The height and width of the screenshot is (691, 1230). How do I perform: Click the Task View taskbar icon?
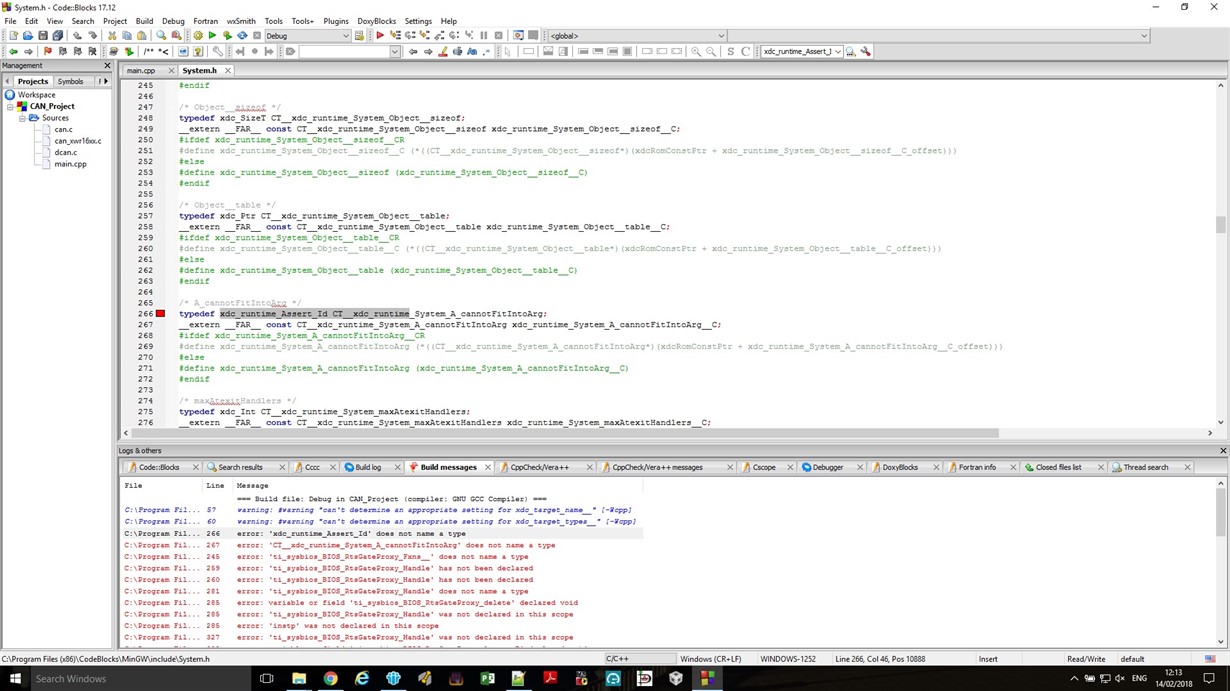click(x=266, y=679)
